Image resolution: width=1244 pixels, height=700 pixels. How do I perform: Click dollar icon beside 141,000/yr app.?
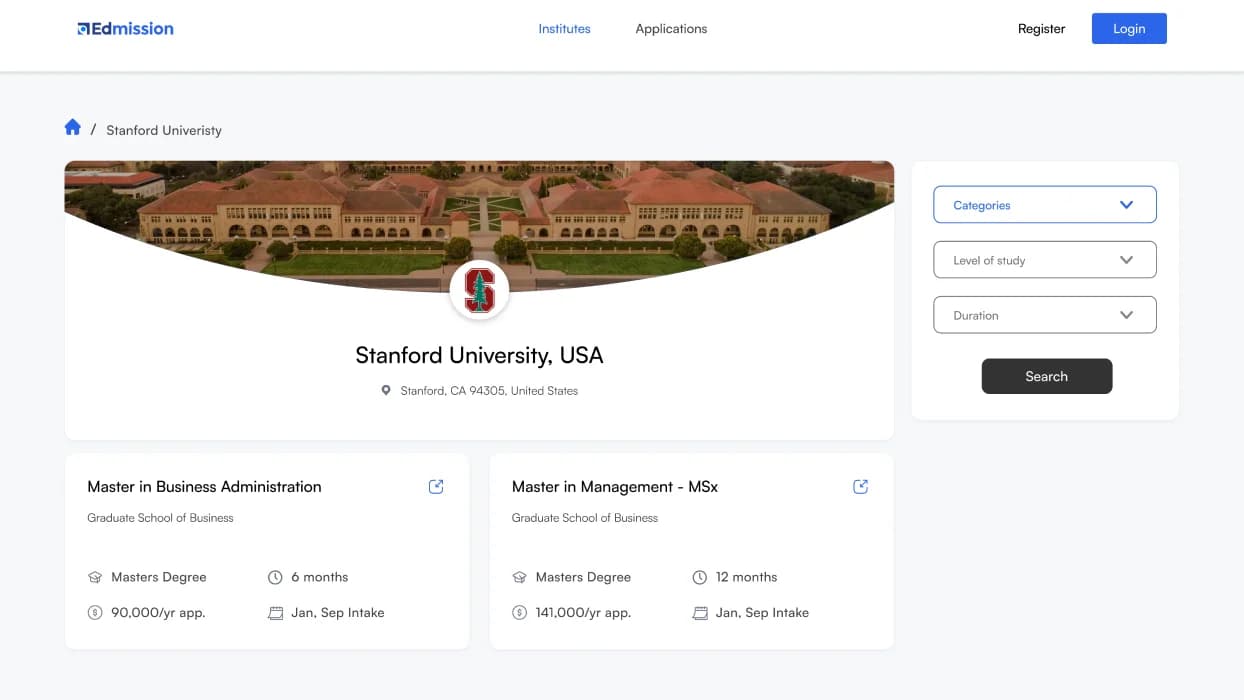point(519,612)
